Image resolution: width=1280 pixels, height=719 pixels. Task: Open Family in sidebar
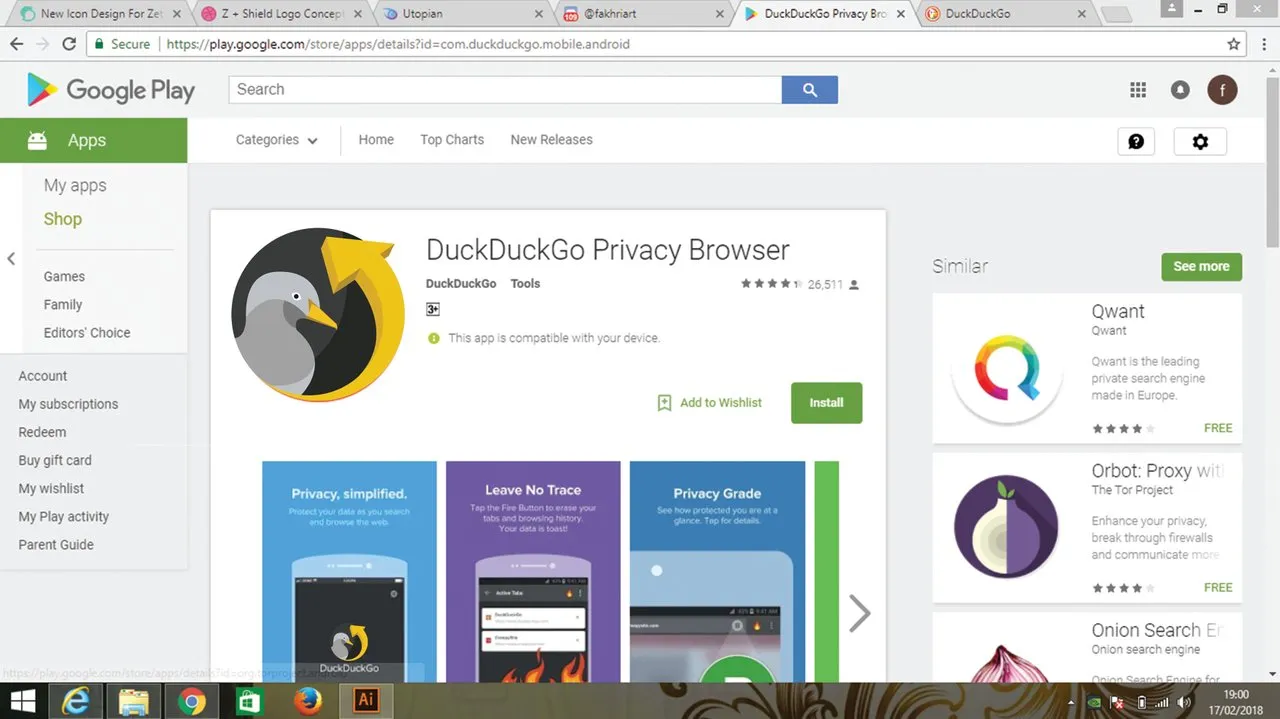[63, 305]
